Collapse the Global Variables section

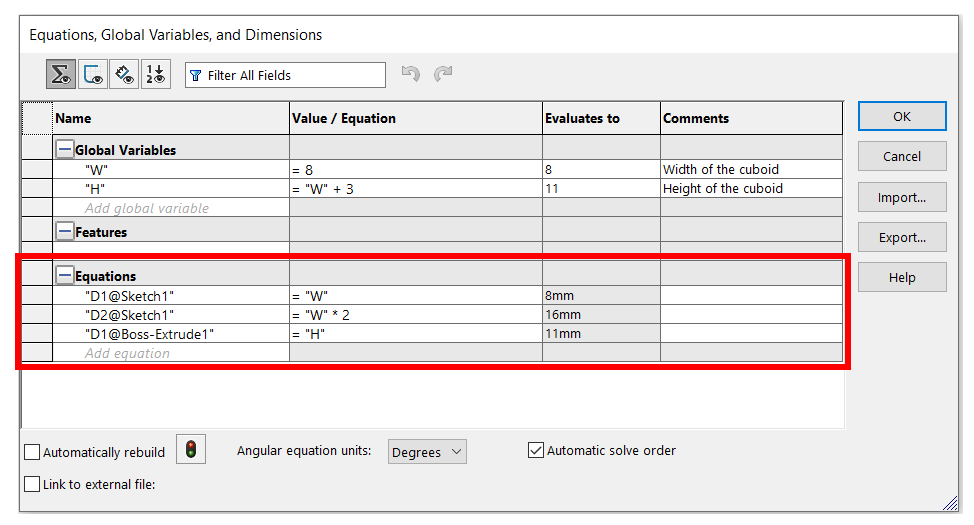[x=65, y=150]
